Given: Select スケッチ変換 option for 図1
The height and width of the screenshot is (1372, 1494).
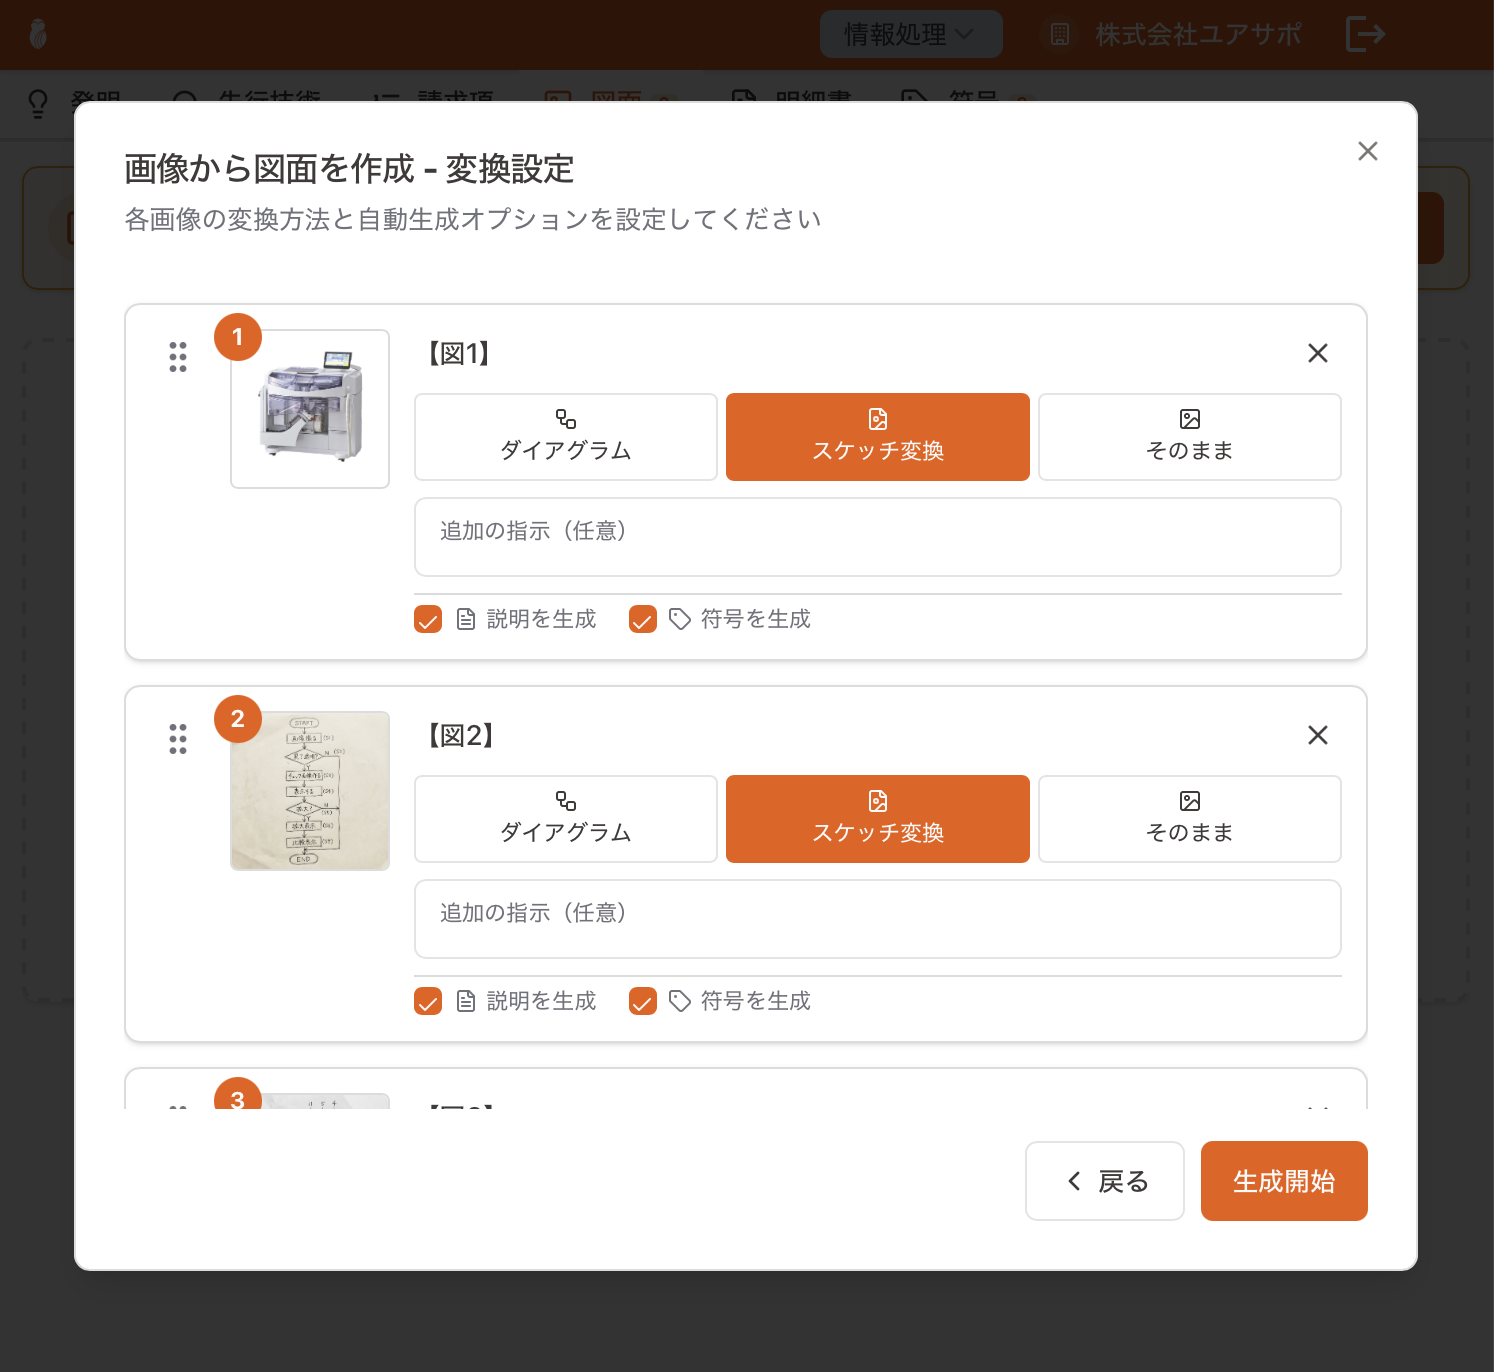Looking at the screenshot, I should click(877, 437).
